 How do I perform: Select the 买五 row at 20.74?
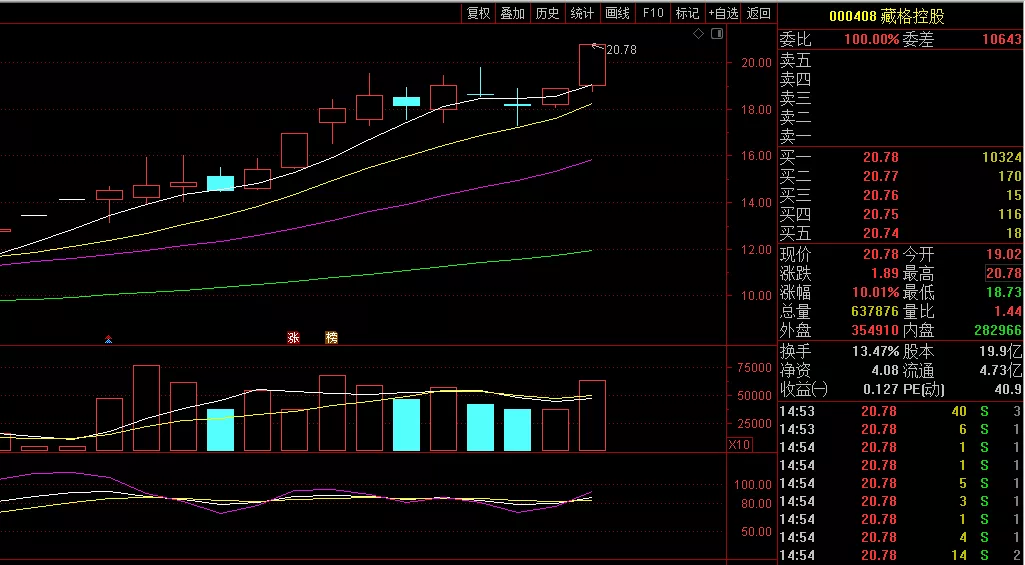tap(901, 233)
